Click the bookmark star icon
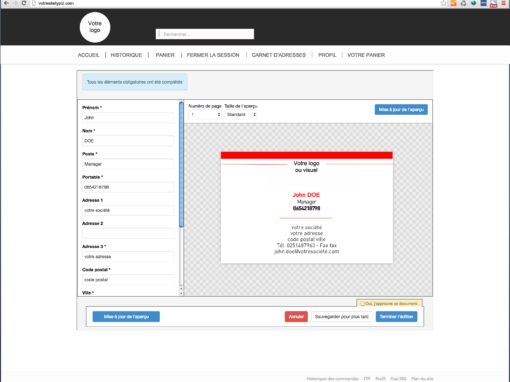The image size is (510, 382). (x=443, y=3)
